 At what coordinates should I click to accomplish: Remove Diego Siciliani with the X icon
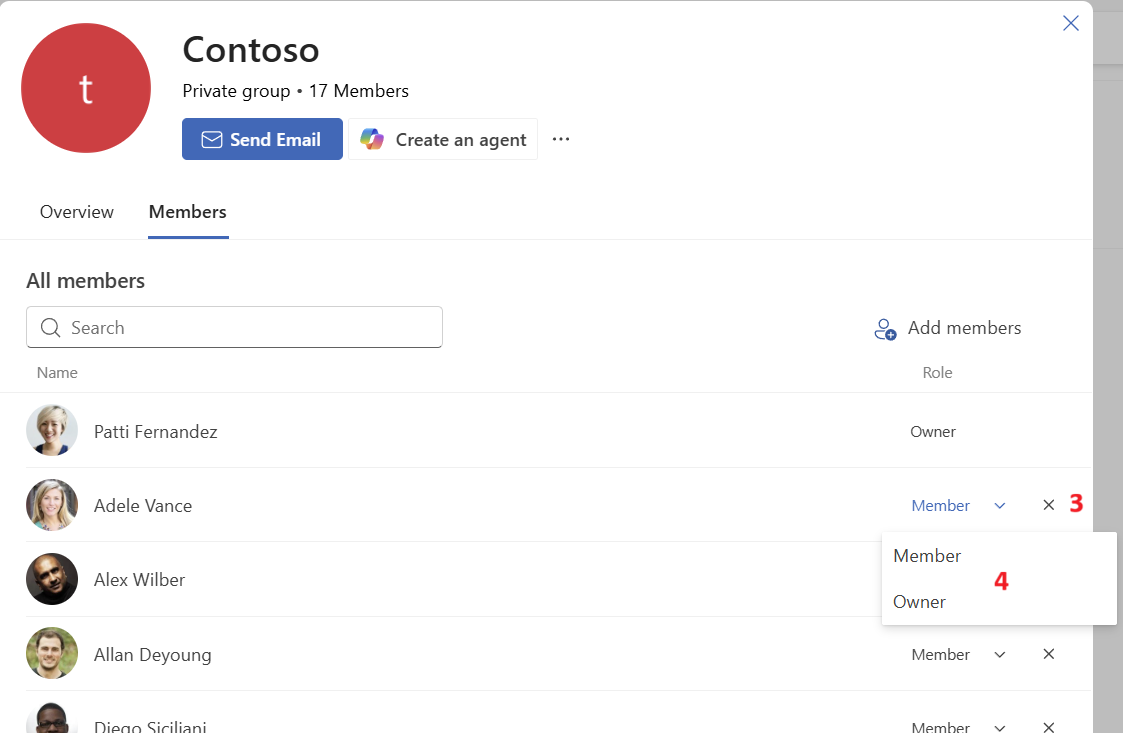pos(1049,727)
